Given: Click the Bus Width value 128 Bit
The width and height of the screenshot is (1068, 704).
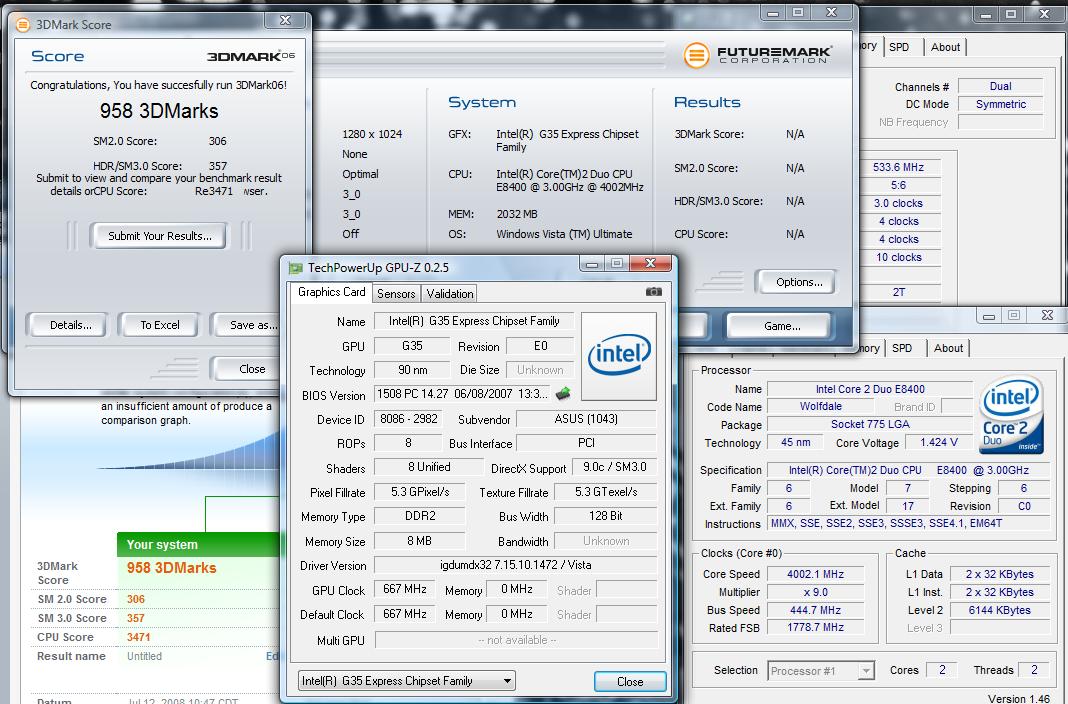Looking at the screenshot, I should click(x=606, y=516).
